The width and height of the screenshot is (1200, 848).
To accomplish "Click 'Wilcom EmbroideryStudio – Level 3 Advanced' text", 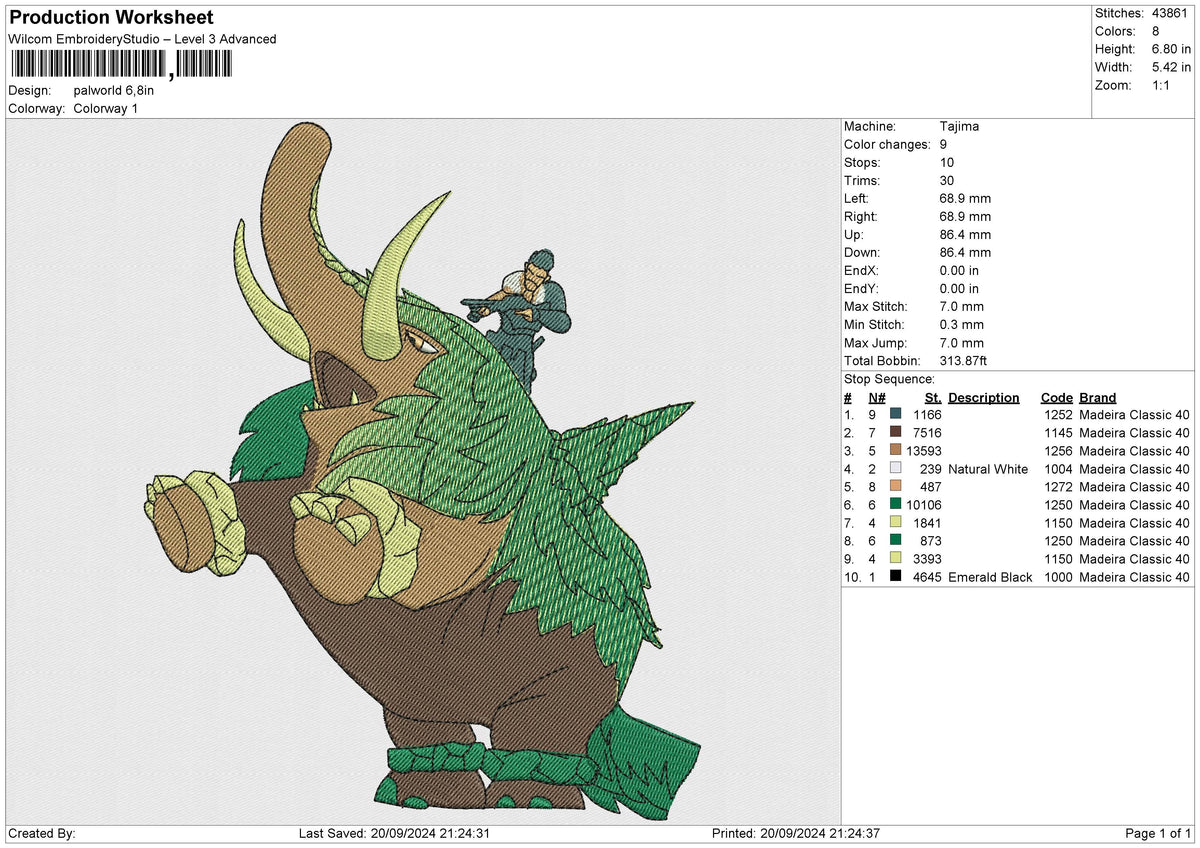I will pyautogui.click(x=142, y=39).
